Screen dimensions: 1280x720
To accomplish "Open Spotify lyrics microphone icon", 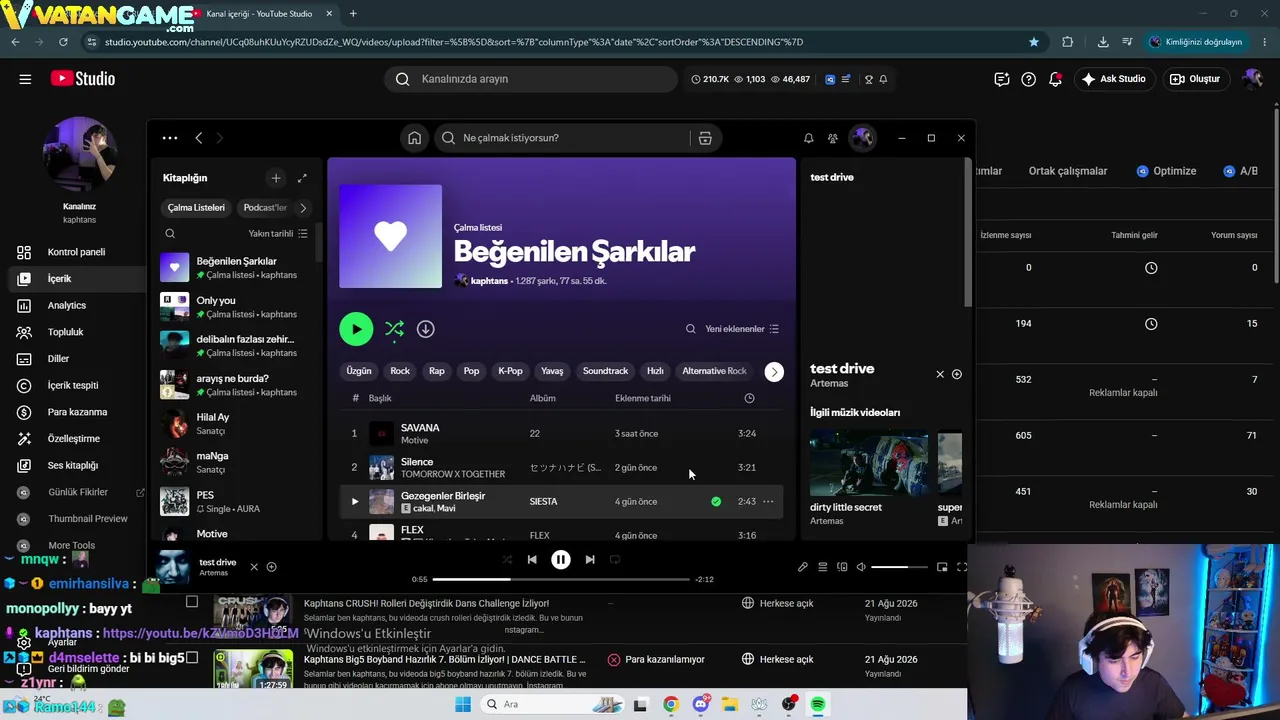I will coord(802,567).
